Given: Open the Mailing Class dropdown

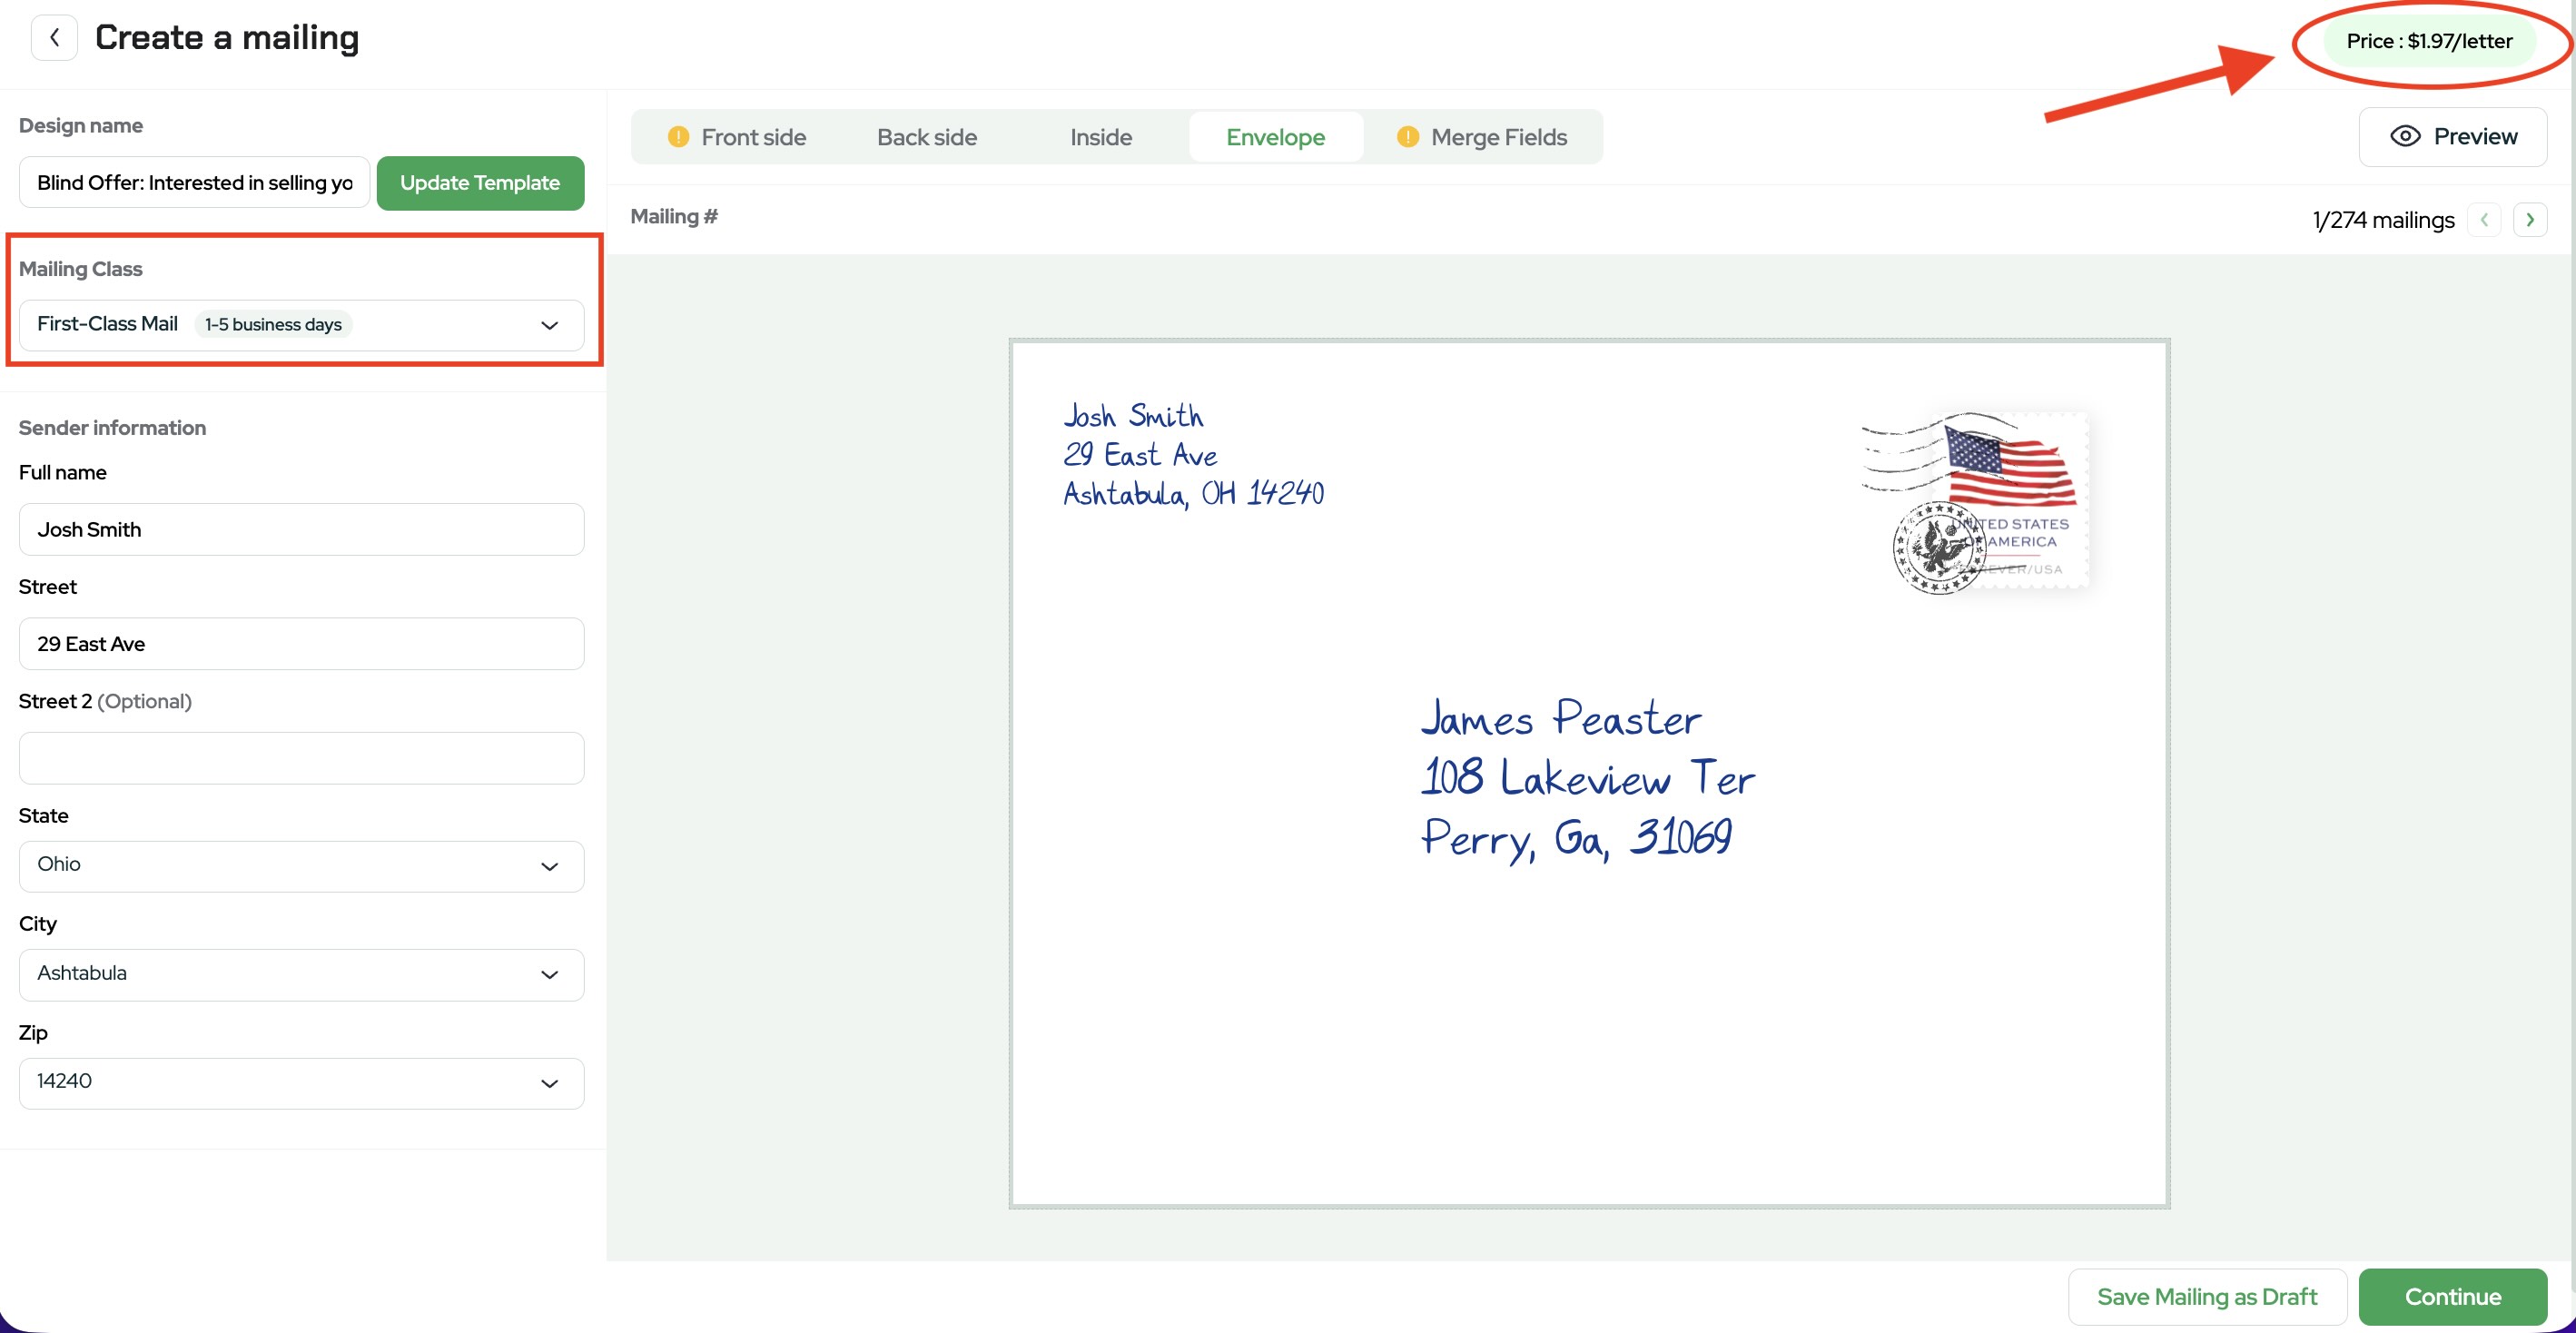Looking at the screenshot, I should (301, 325).
